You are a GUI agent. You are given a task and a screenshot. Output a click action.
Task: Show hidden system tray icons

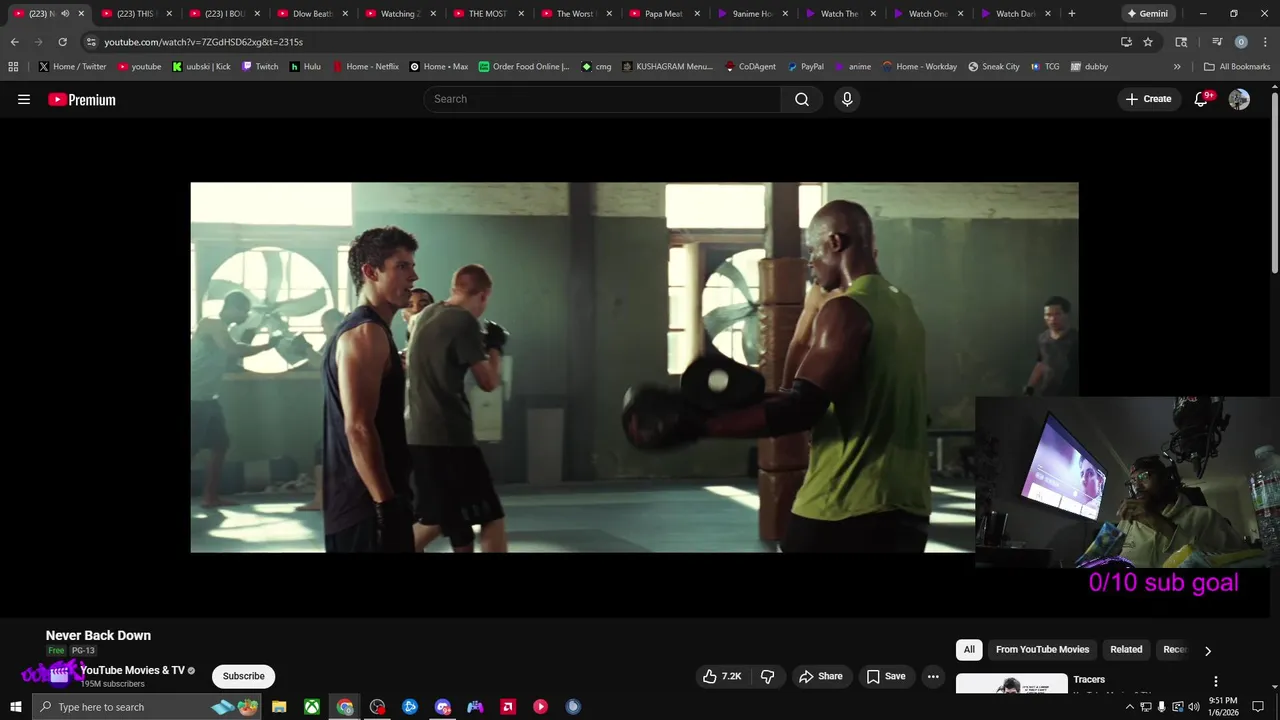click(1130, 707)
